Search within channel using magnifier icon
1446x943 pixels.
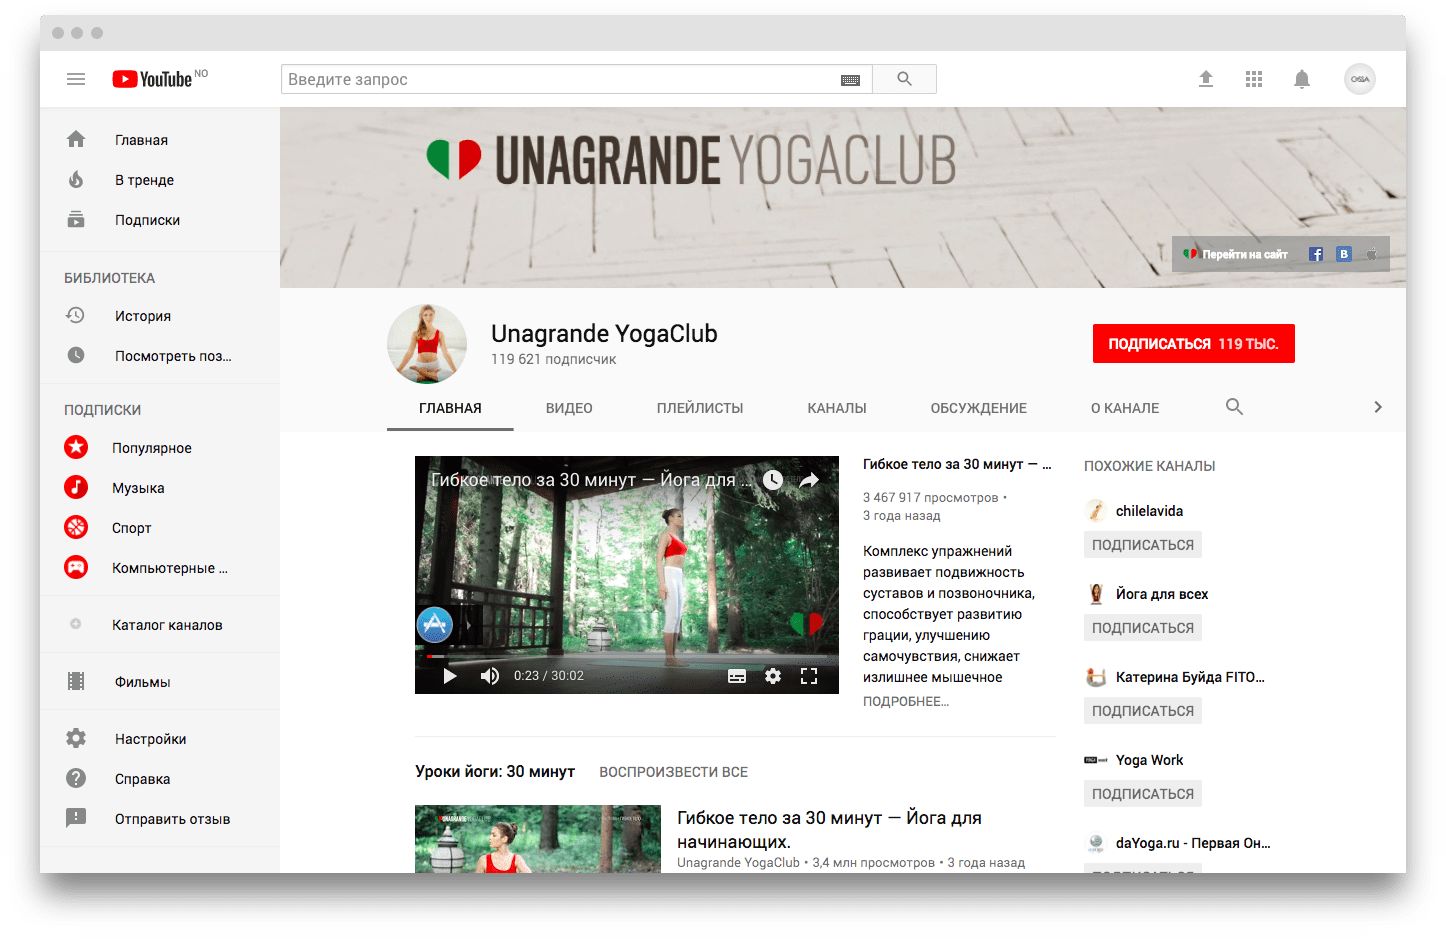[x=1234, y=407]
